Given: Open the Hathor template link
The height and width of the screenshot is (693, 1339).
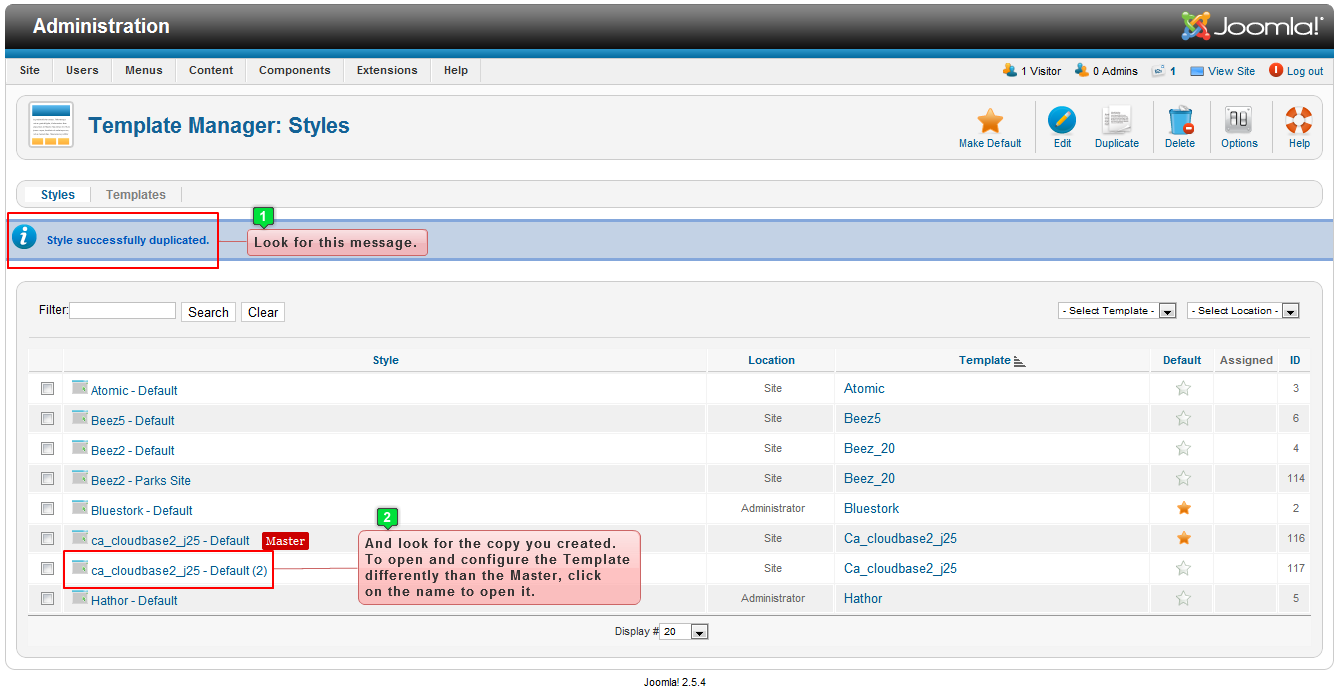Looking at the screenshot, I should 863,598.
